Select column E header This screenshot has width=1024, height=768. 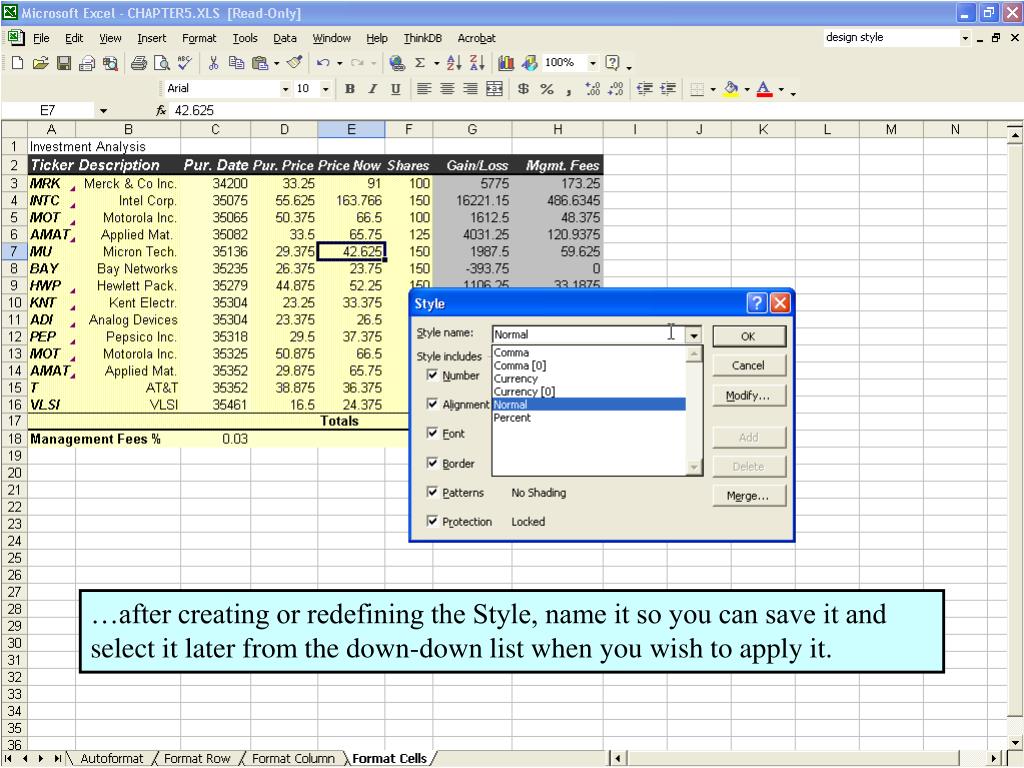[351, 129]
